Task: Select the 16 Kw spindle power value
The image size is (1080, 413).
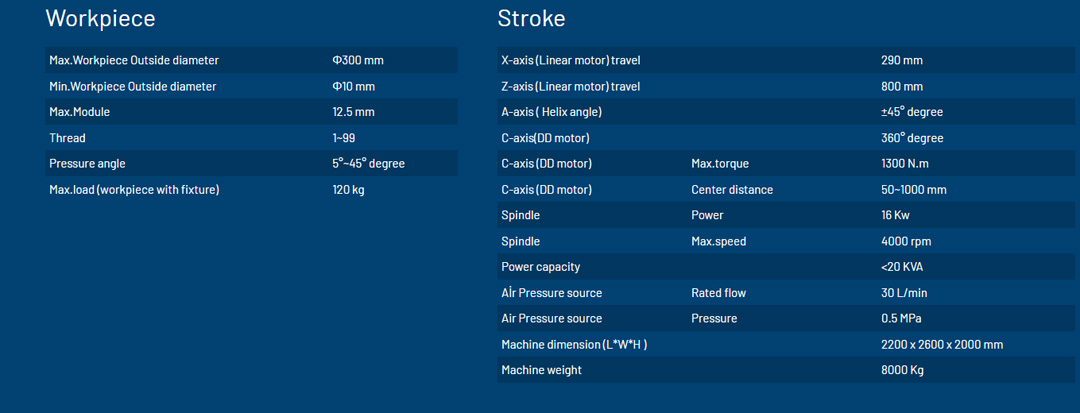Action: pos(895,215)
